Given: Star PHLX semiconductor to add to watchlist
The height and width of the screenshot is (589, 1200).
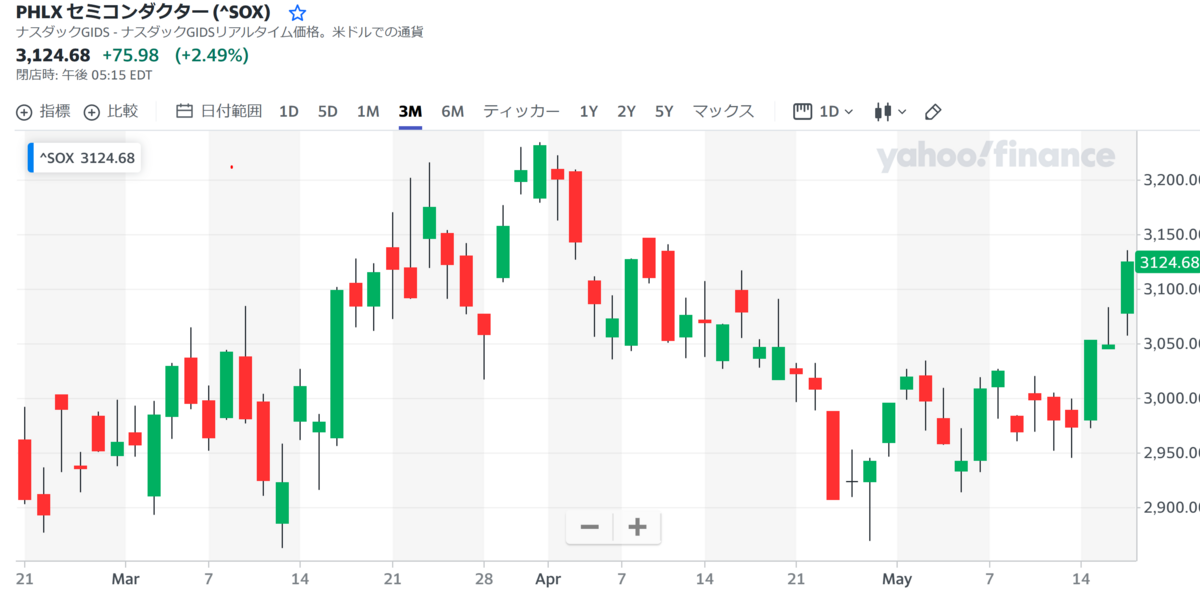Looking at the screenshot, I should coord(297,13).
